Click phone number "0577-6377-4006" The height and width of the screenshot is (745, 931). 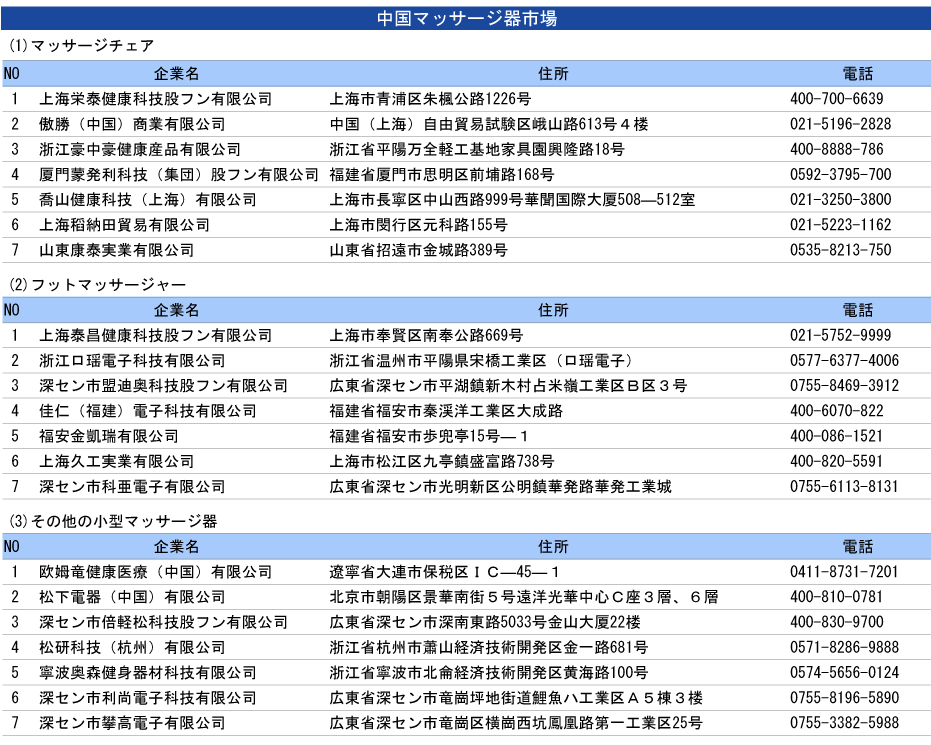point(844,360)
